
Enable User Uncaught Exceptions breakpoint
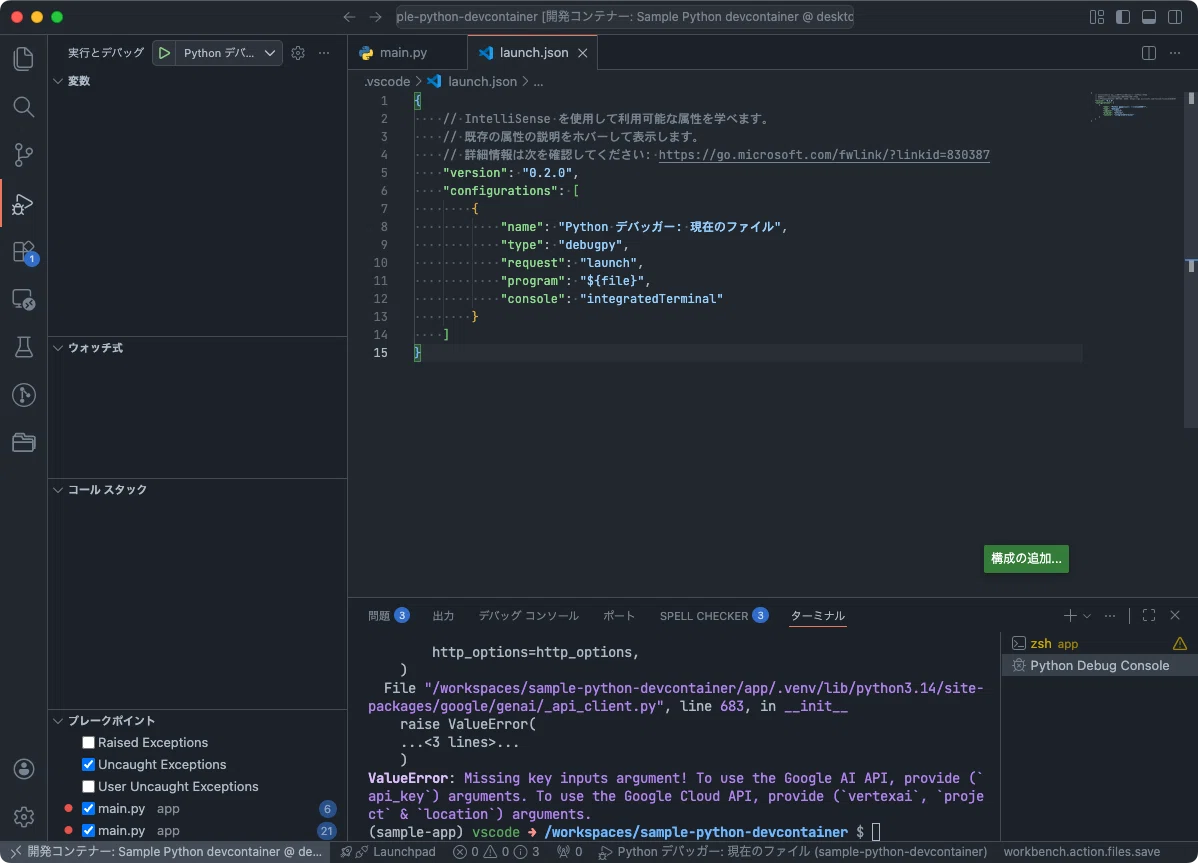point(89,787)
